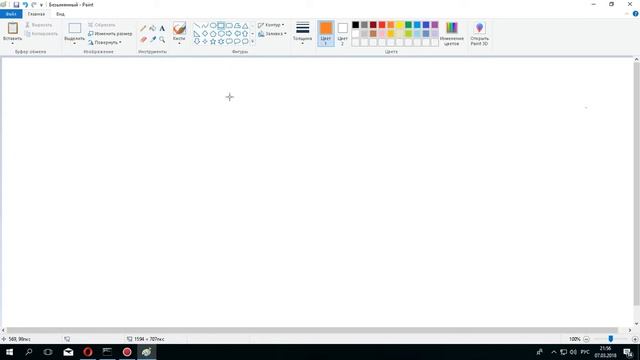640x360 pixels.
Task: Choose the Five-point star shape
Action: pos(213,42)
